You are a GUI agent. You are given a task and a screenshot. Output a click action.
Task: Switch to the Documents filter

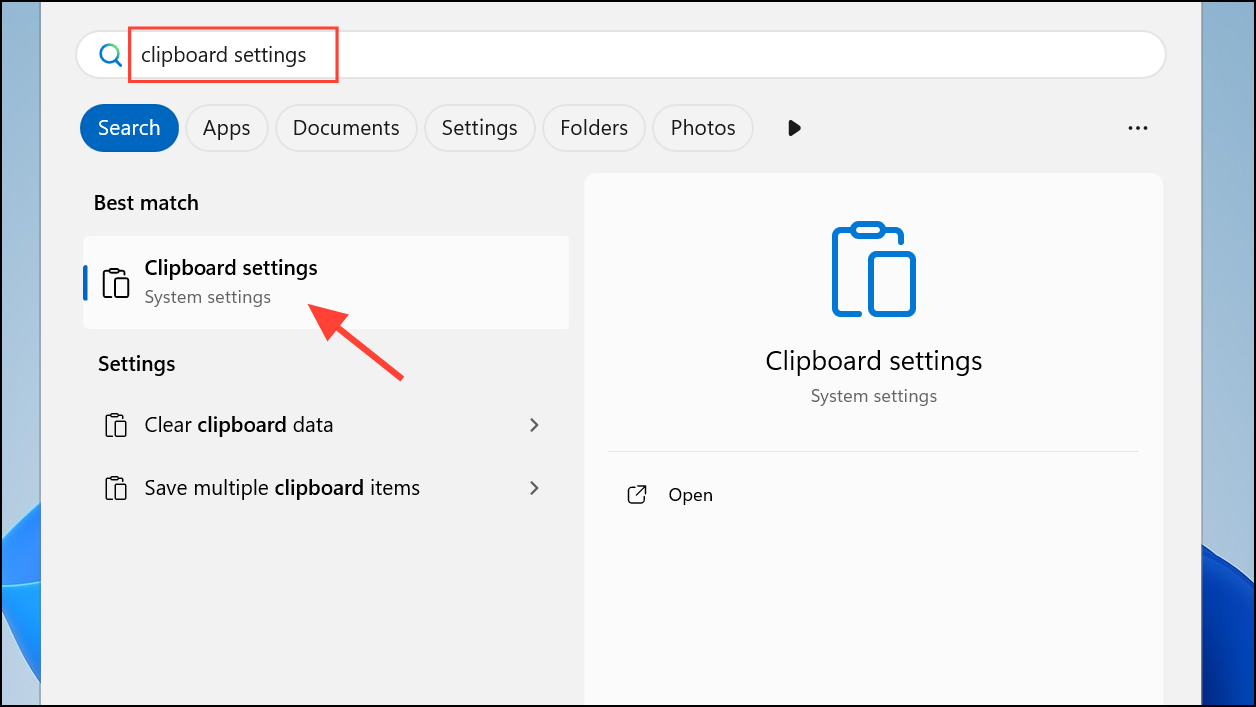coord(346,128)
